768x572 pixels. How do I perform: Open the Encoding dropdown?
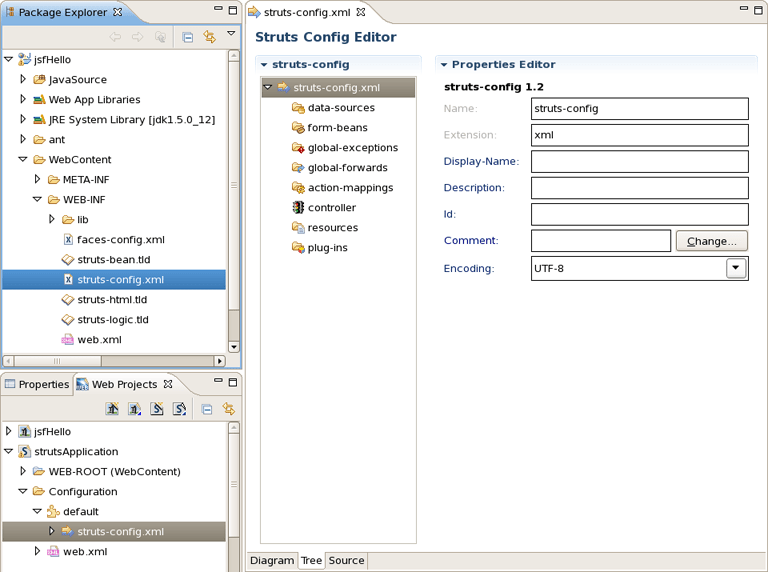tap(736, 268)
